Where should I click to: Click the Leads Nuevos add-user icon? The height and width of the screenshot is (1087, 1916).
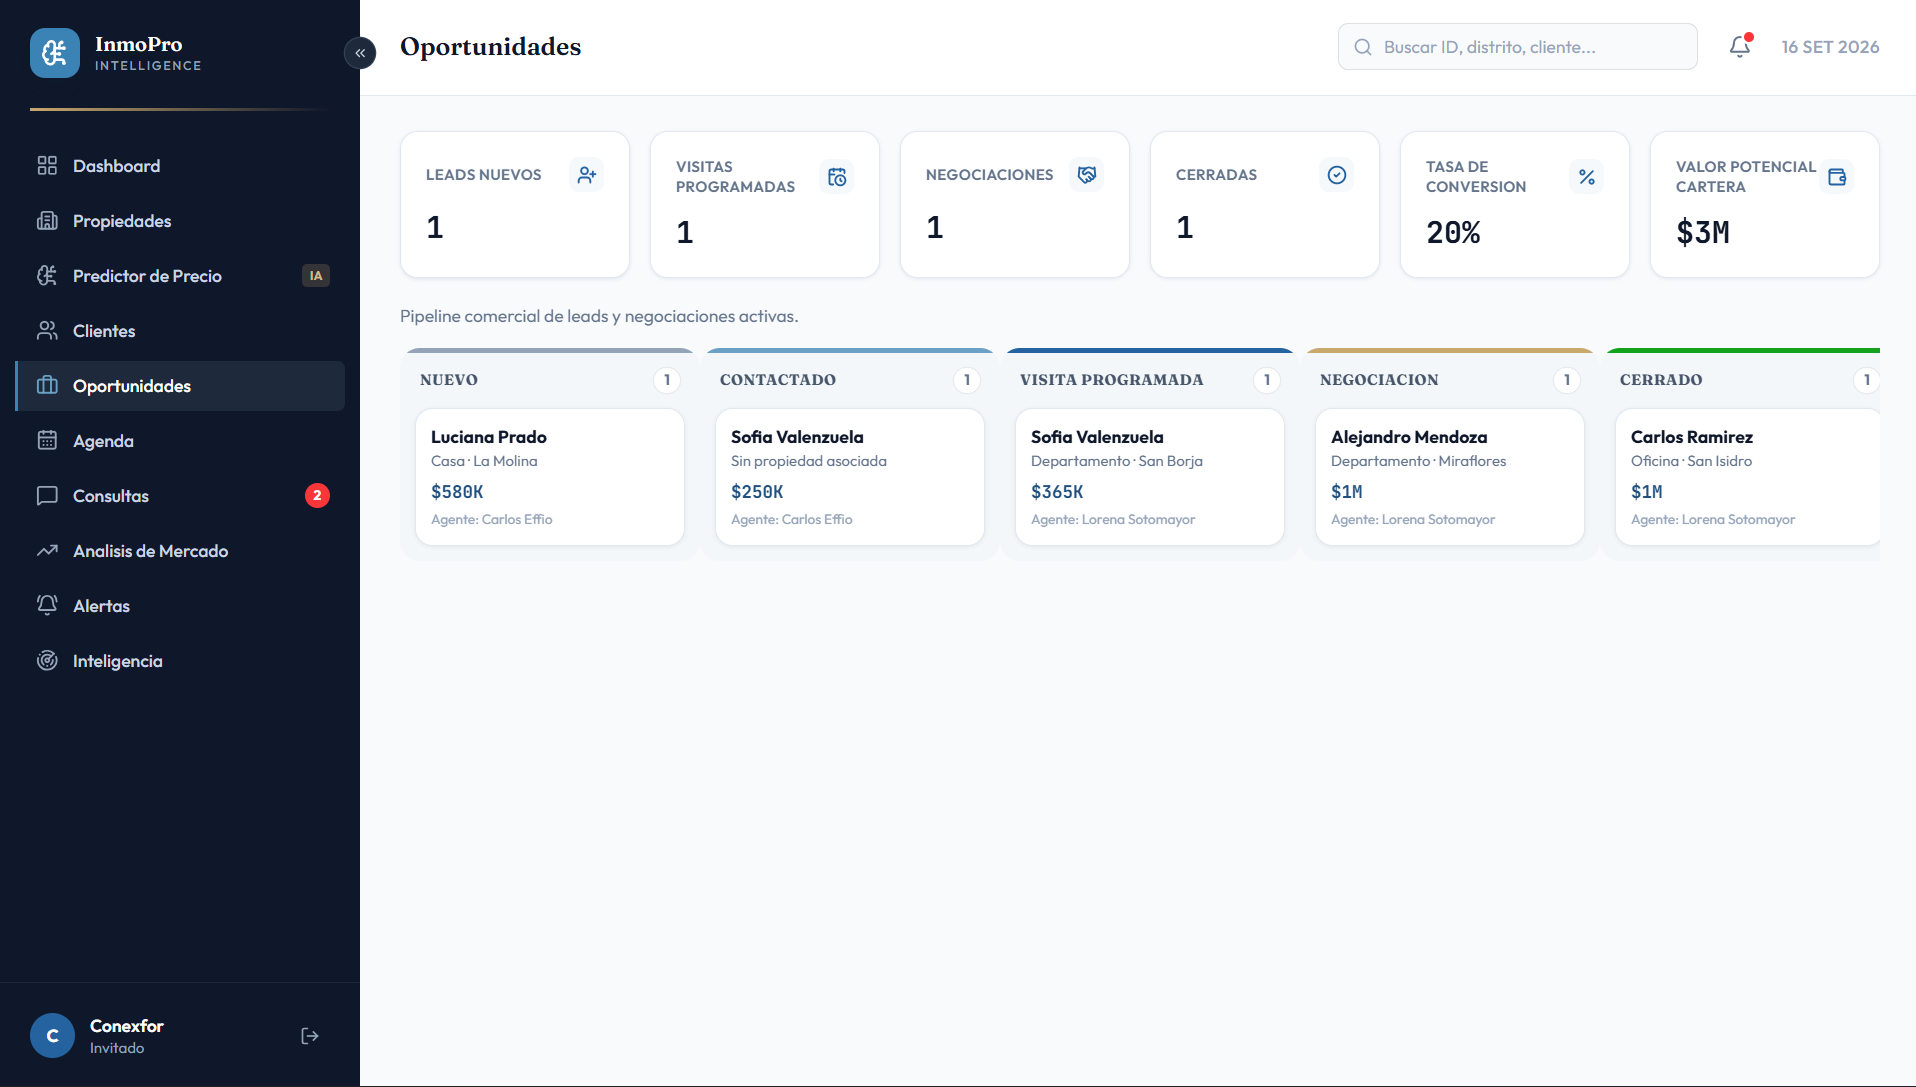tap(587, 175)
